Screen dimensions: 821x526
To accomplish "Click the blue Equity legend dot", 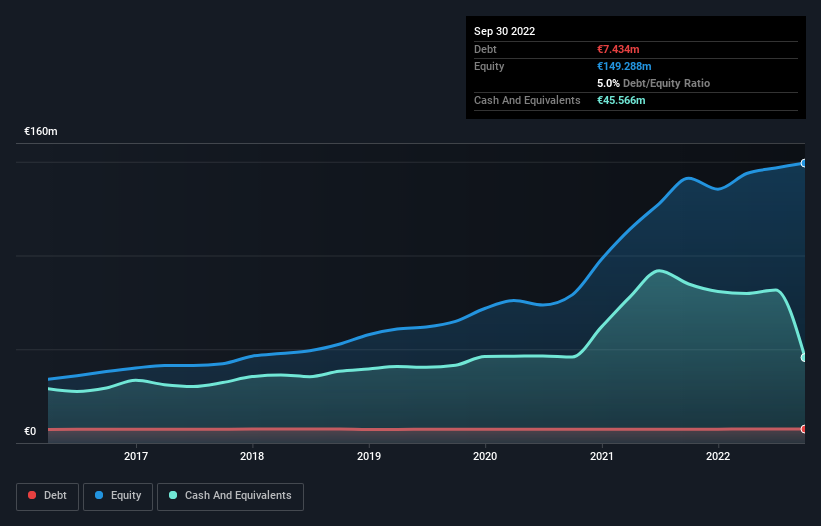I will (x=99, y=495).
